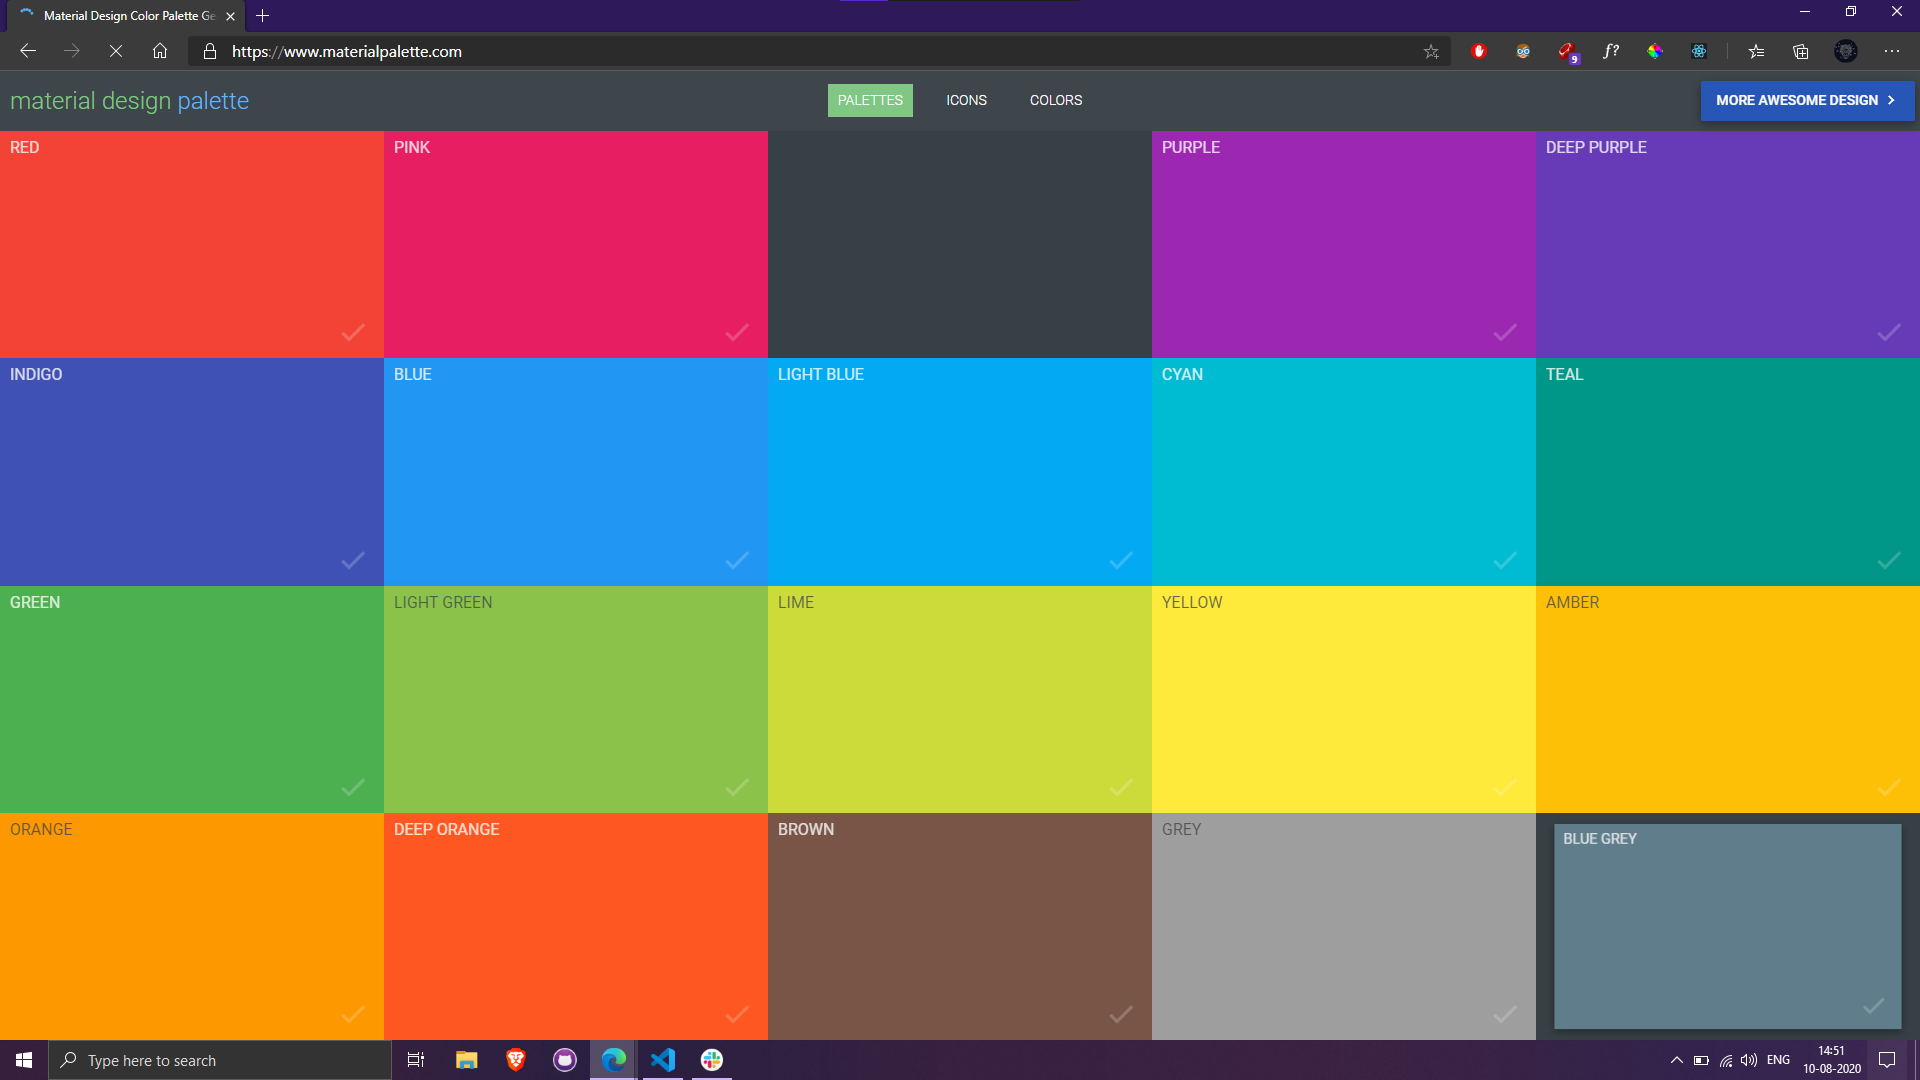Open the Favorites list
The width and height of the screenshot is (1920, 1080).
point(1757,51)
